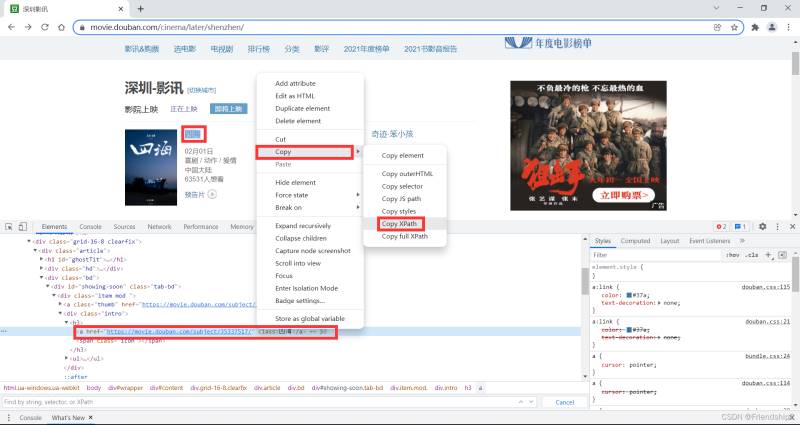Toggle the device toolbar icon
The image size is (800, 425).
click(22, 227)
